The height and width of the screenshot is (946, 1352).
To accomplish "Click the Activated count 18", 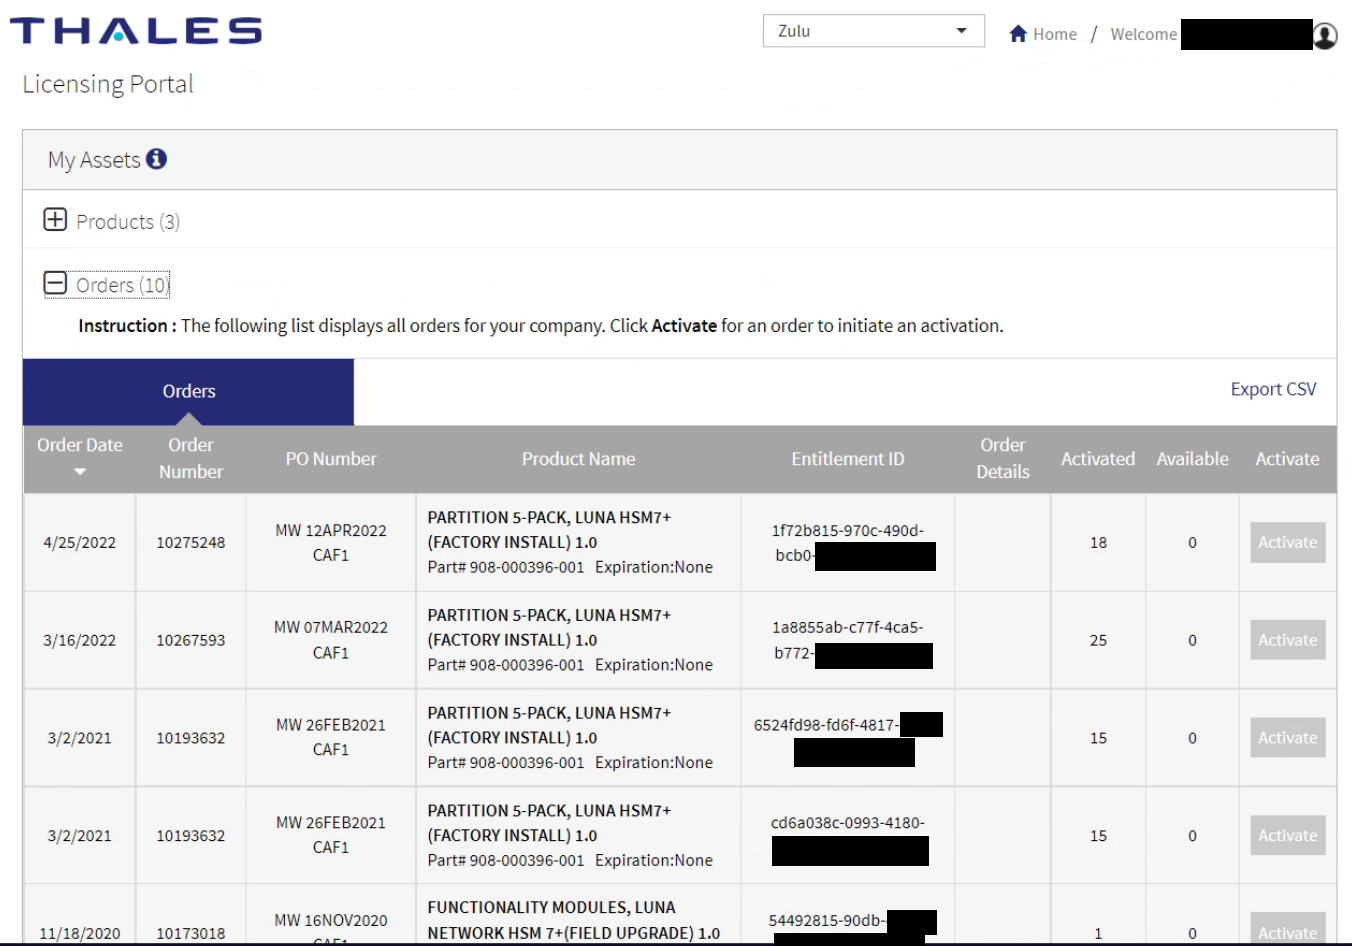I will tap(1098, 543).
